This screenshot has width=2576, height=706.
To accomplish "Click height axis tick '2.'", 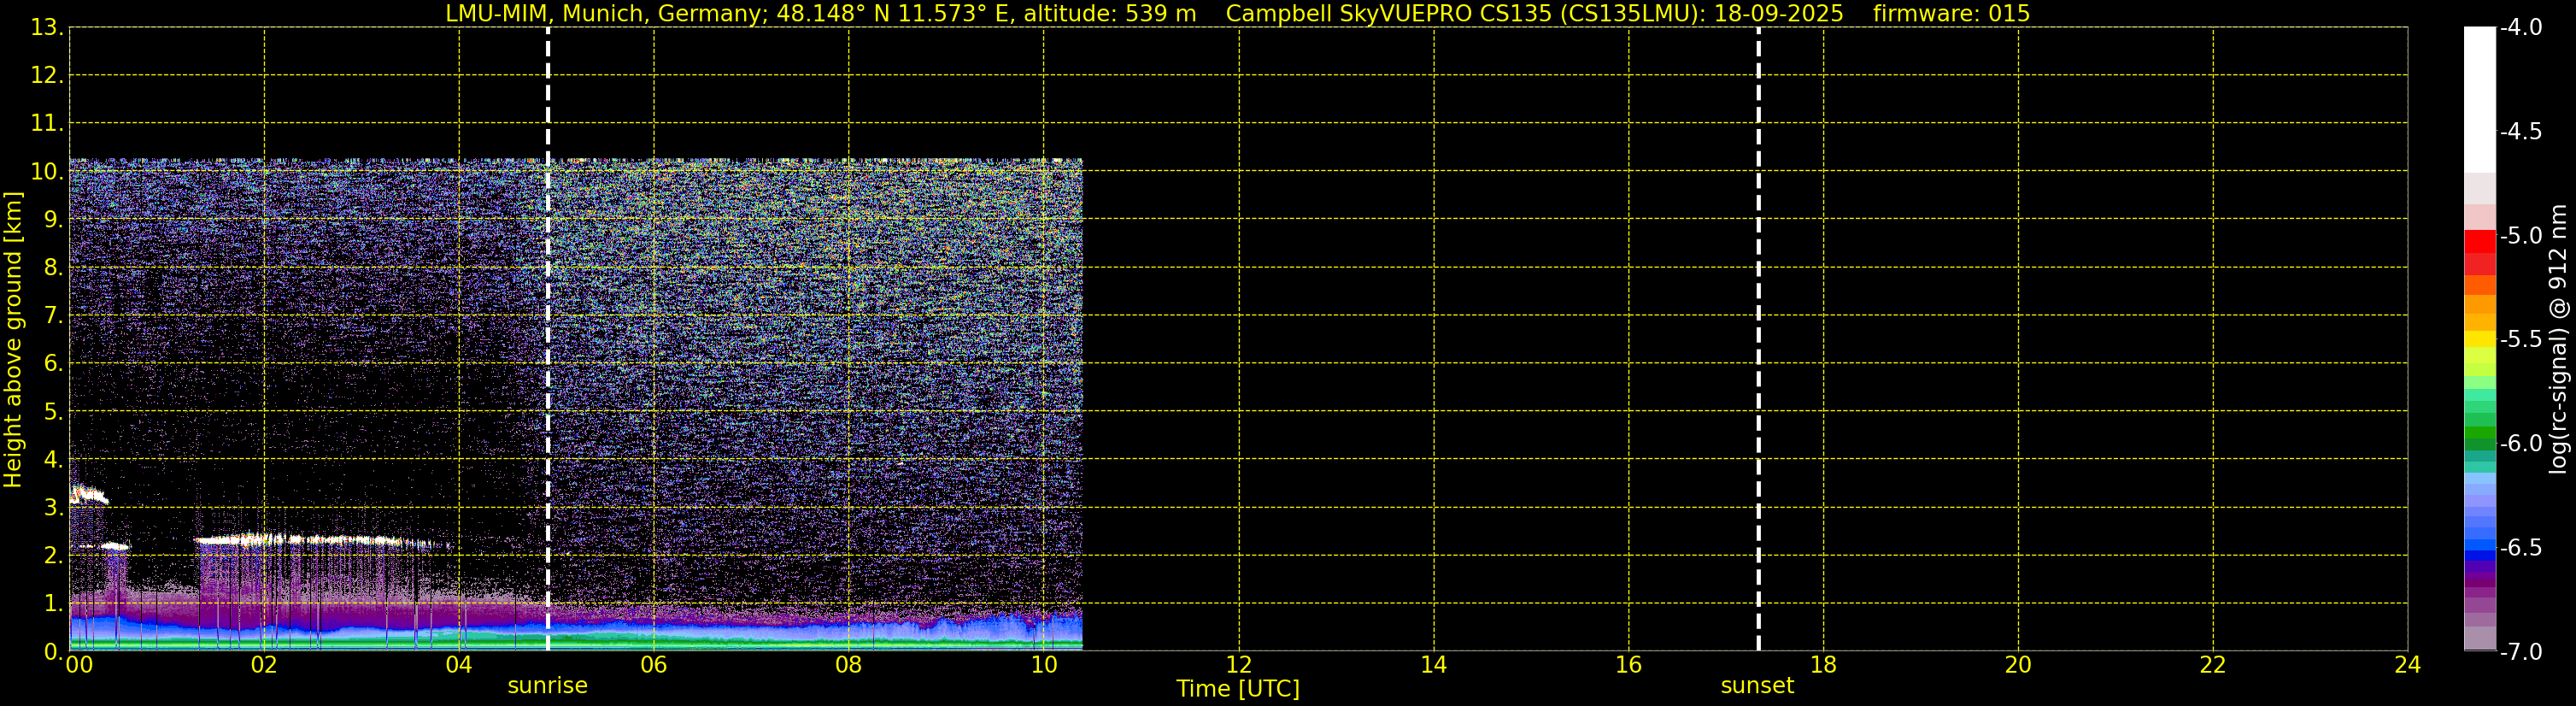I will click(x=53, y=556).
